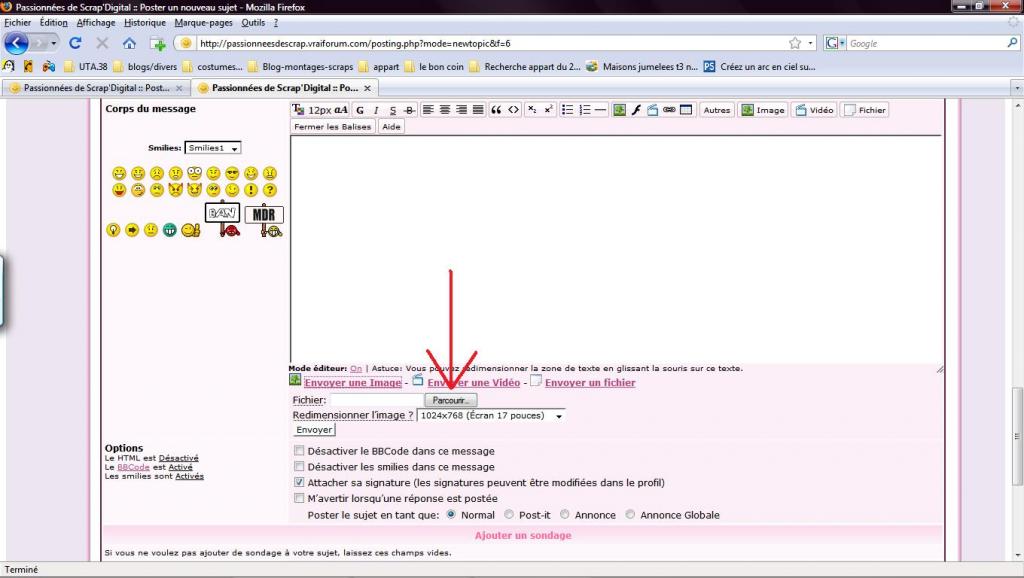The width and height of the screenshot is (1024, 578).
Task: Click the Ajouter un sondage header
Action: point(523,535)
